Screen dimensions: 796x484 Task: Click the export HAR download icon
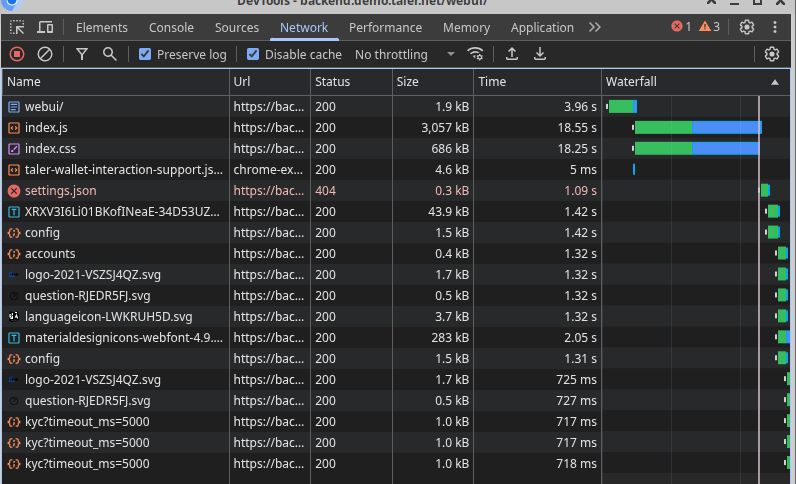540,54
